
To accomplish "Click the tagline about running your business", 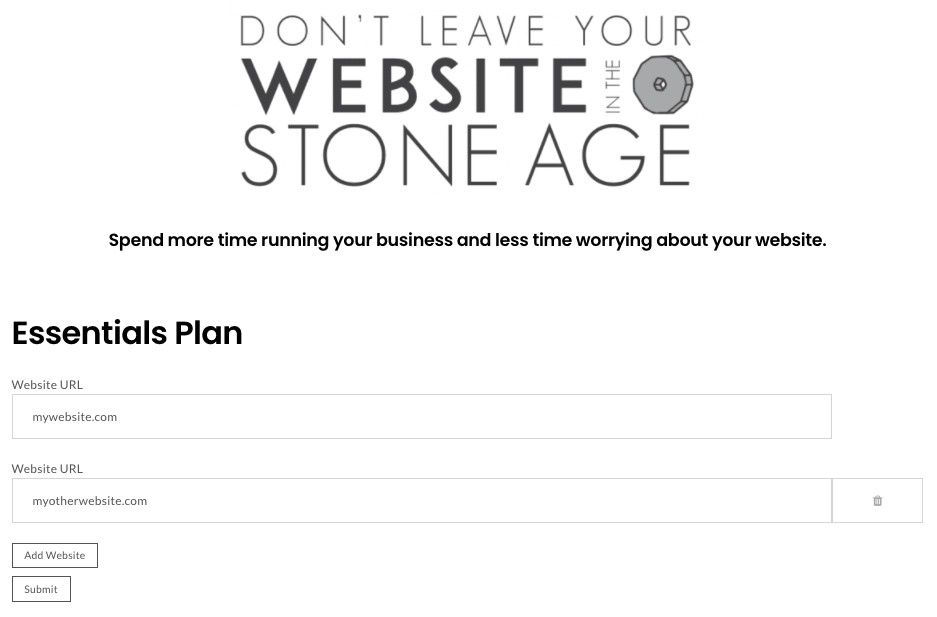I will pos(467,240).
